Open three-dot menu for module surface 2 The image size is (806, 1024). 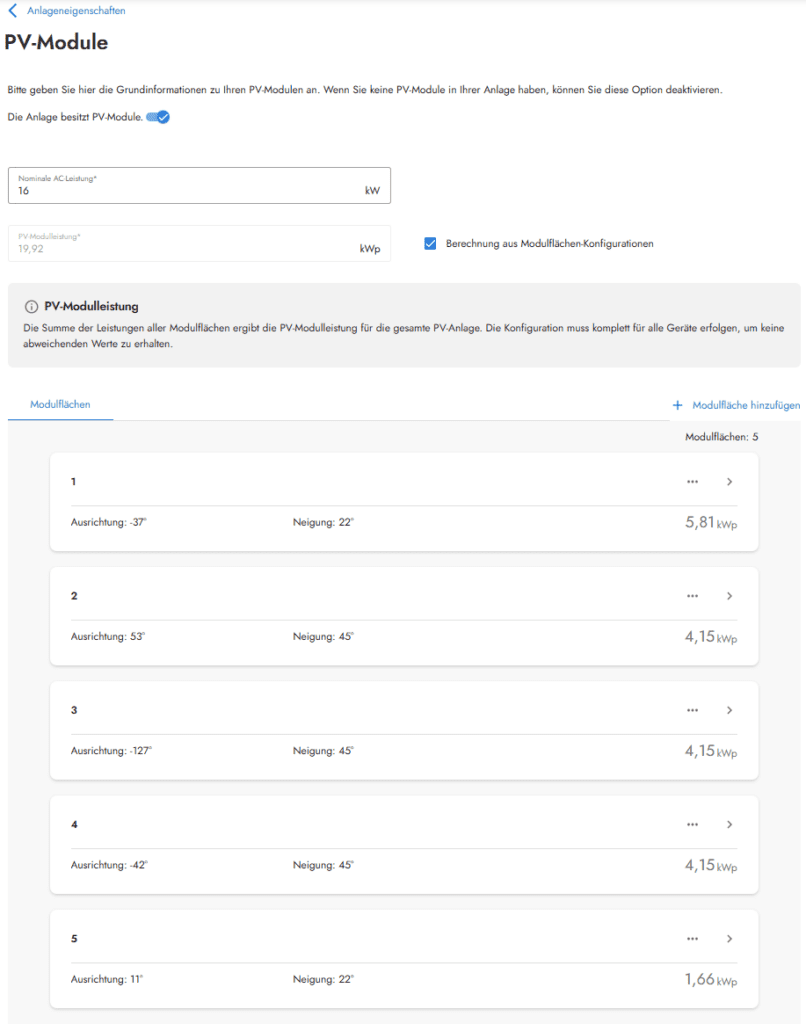692,596
